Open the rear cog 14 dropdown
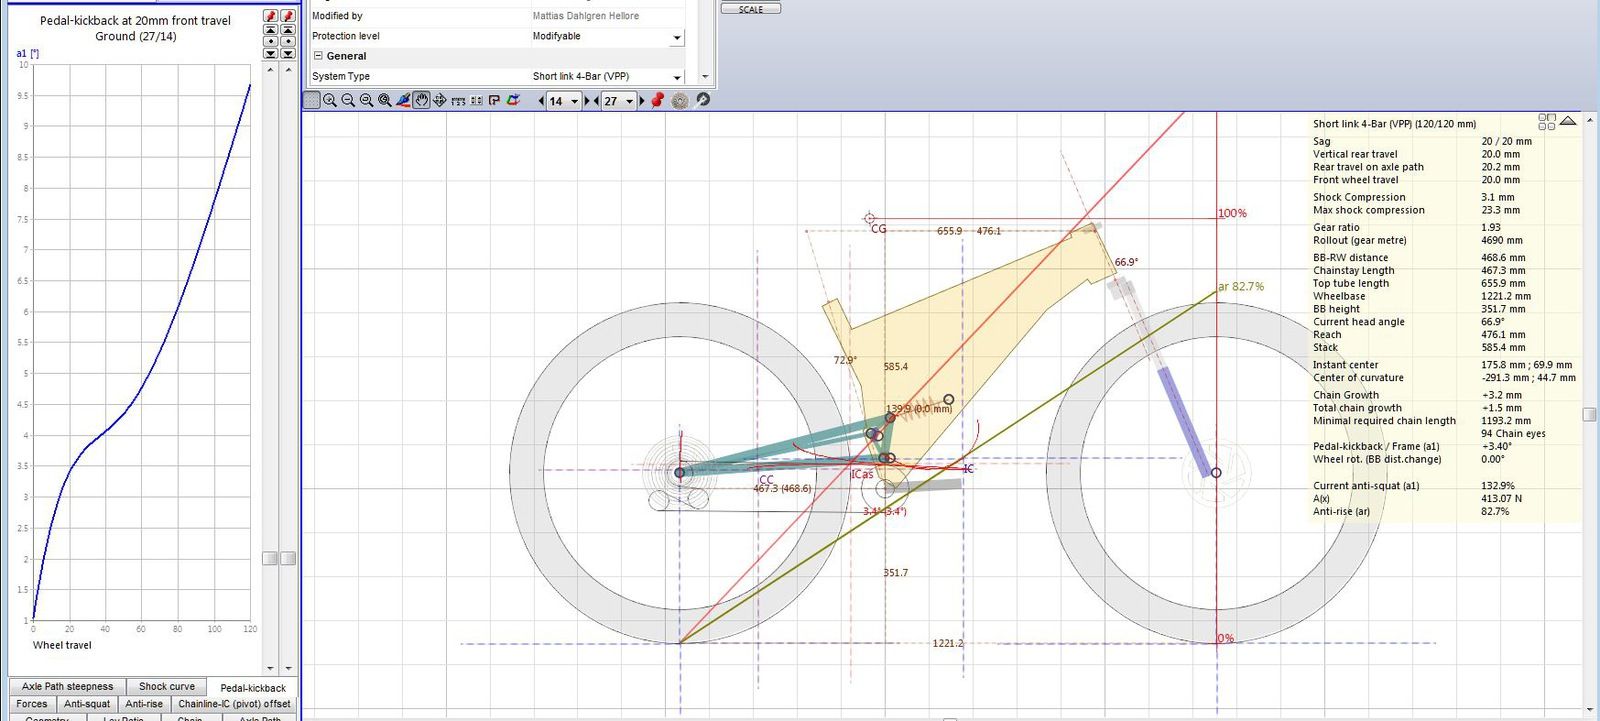Viewport: 1600px width, 721px height. 574,101
